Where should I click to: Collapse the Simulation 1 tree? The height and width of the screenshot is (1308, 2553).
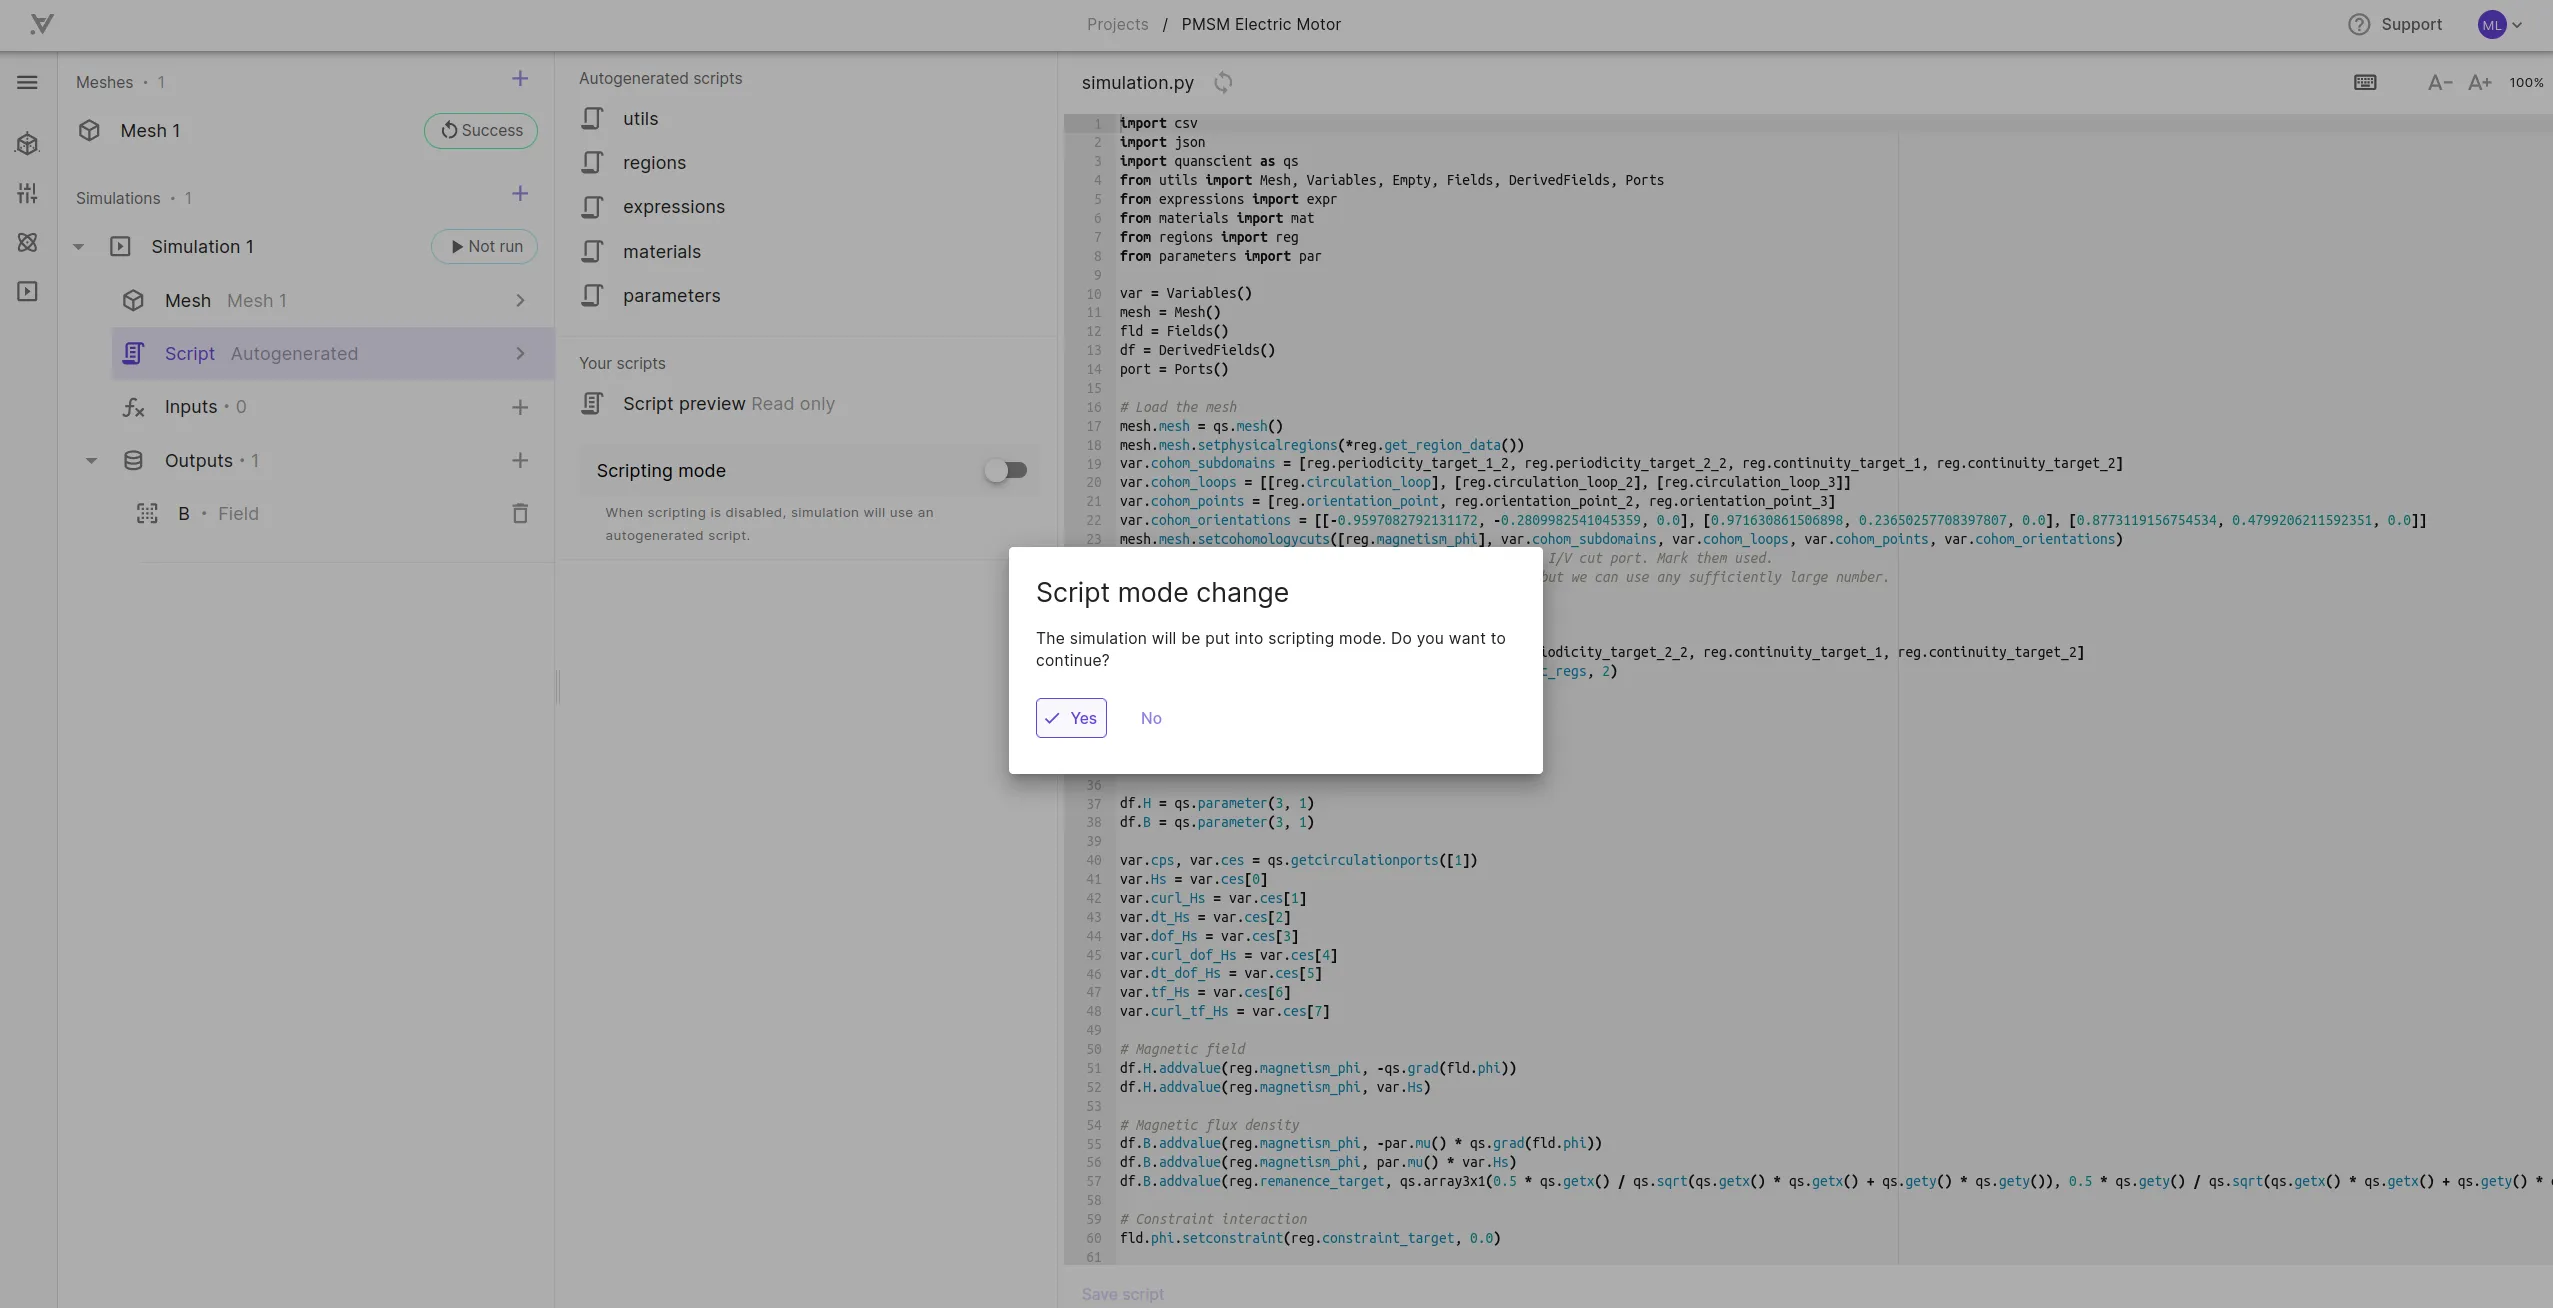[78, 247]
